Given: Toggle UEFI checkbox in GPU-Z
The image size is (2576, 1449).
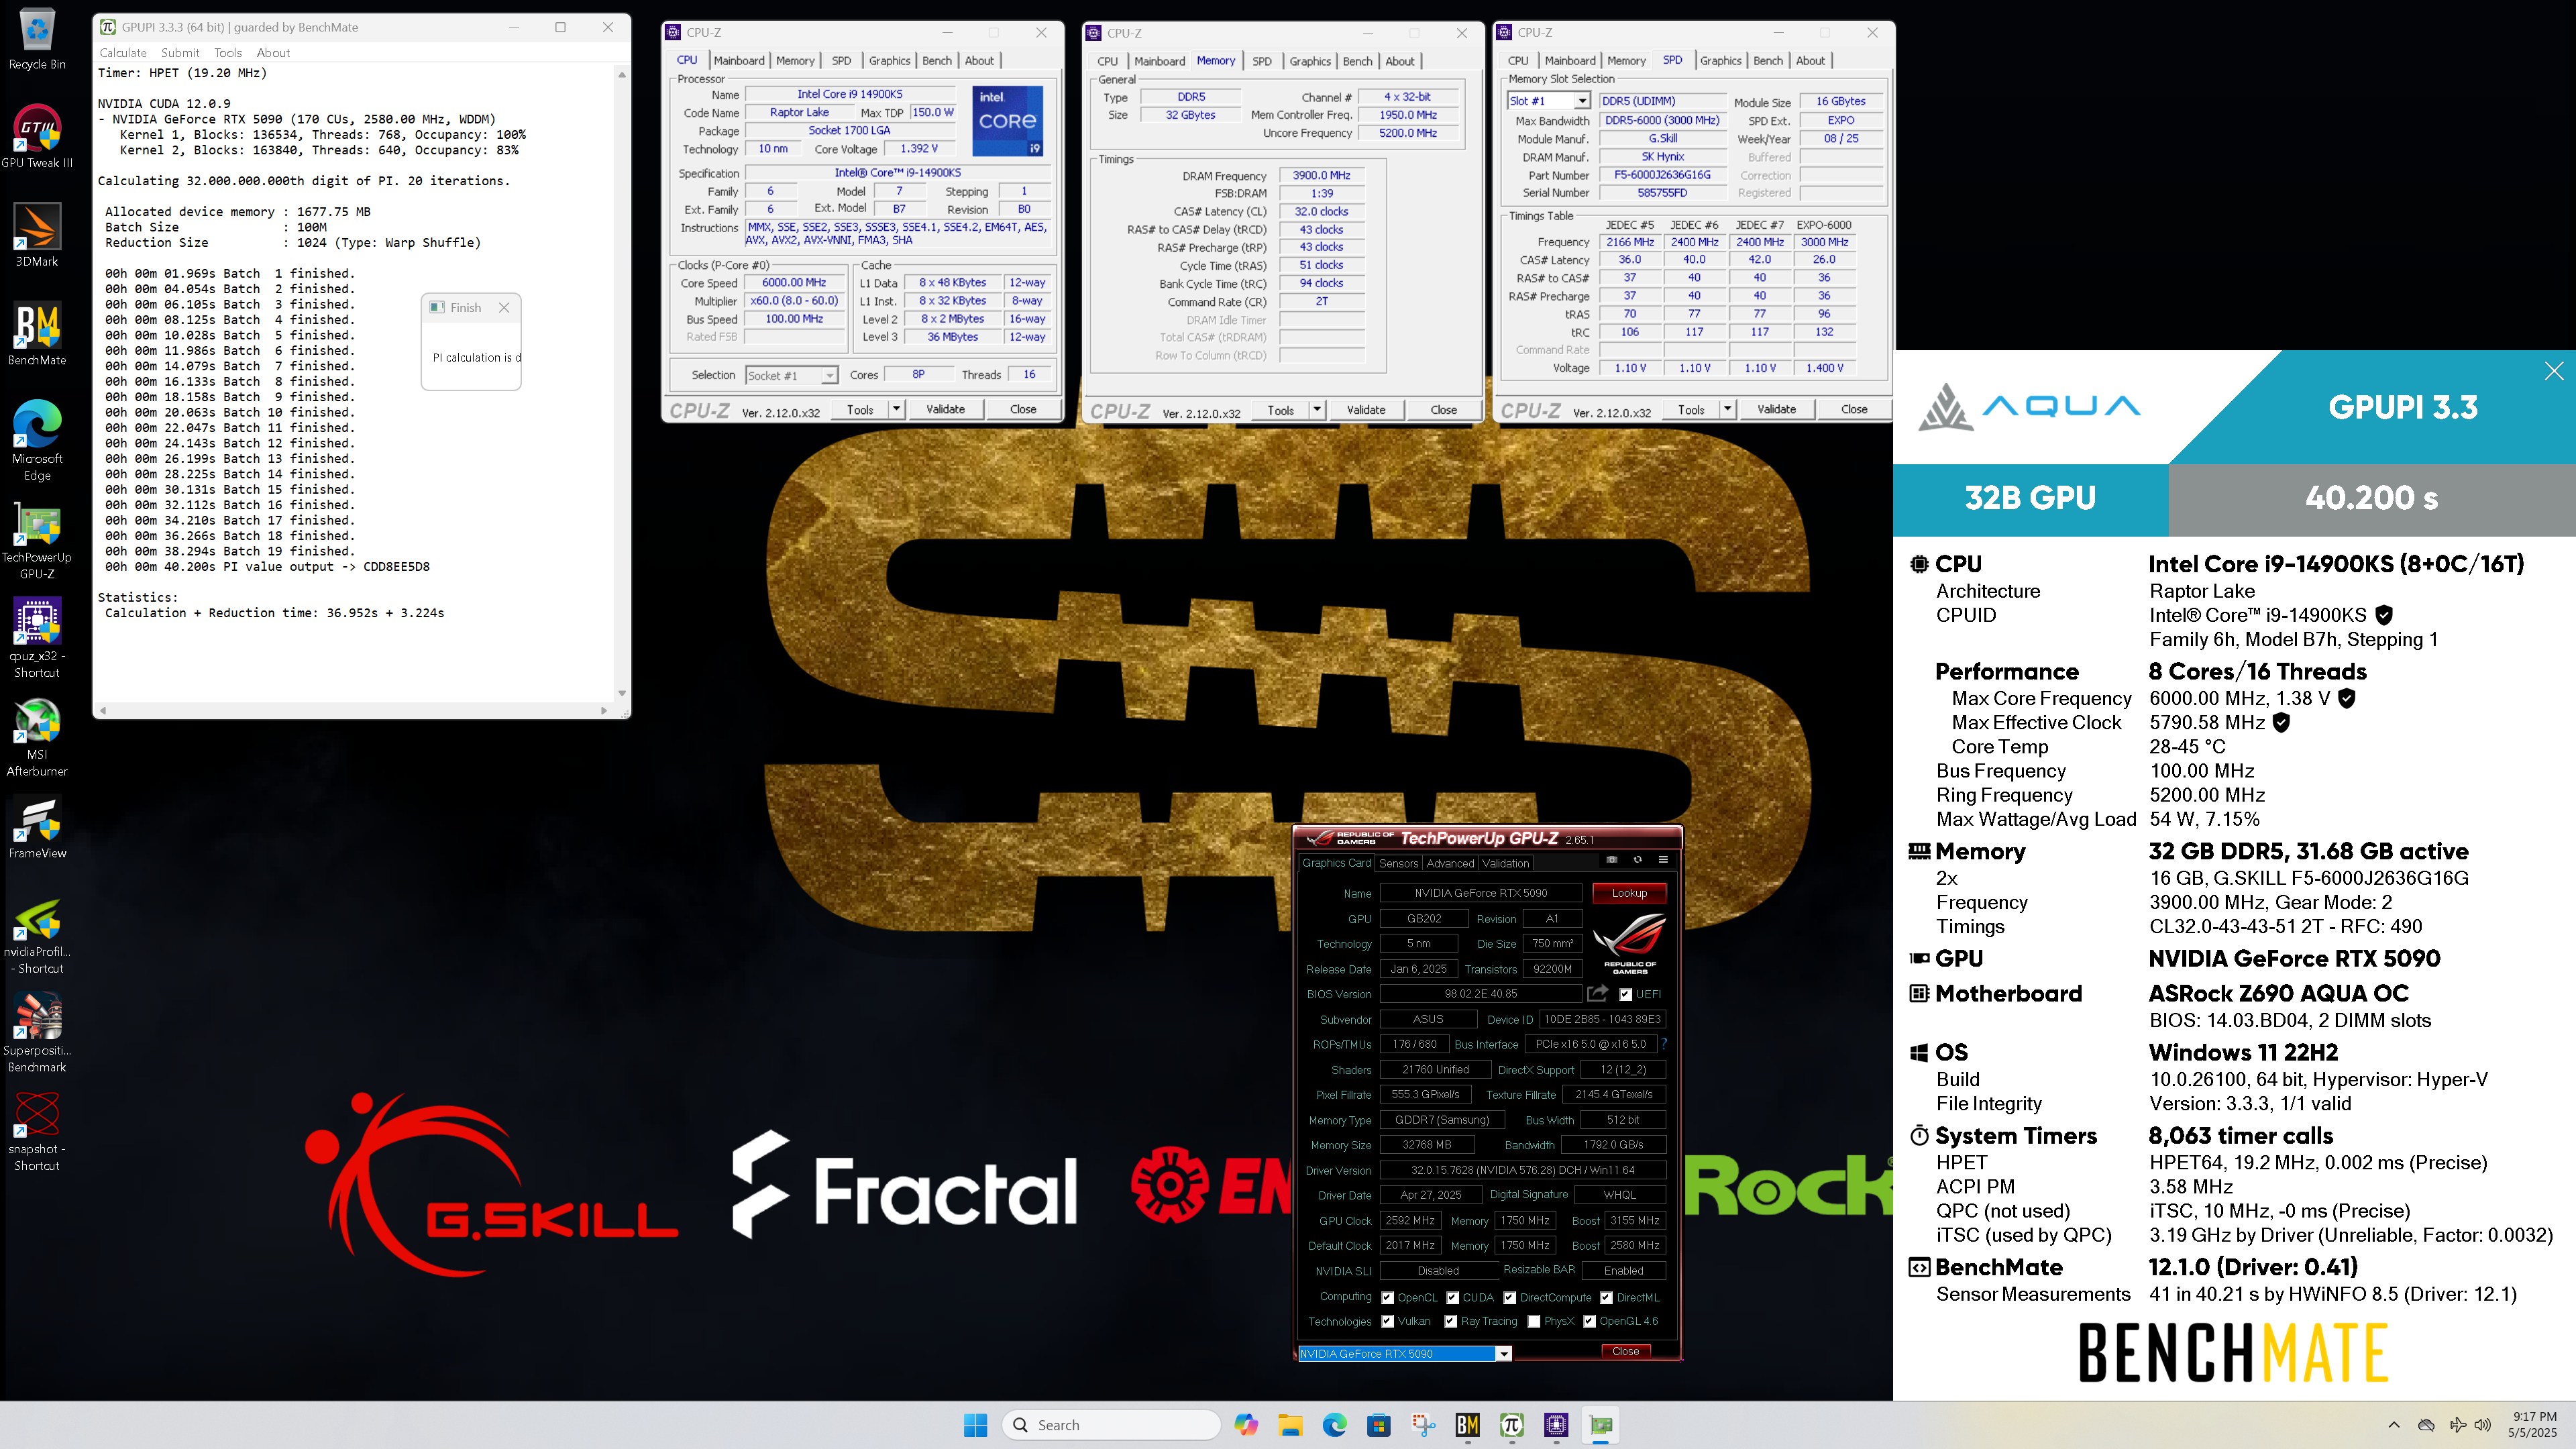Looking at the screenshot, I should coord(1626,994).
